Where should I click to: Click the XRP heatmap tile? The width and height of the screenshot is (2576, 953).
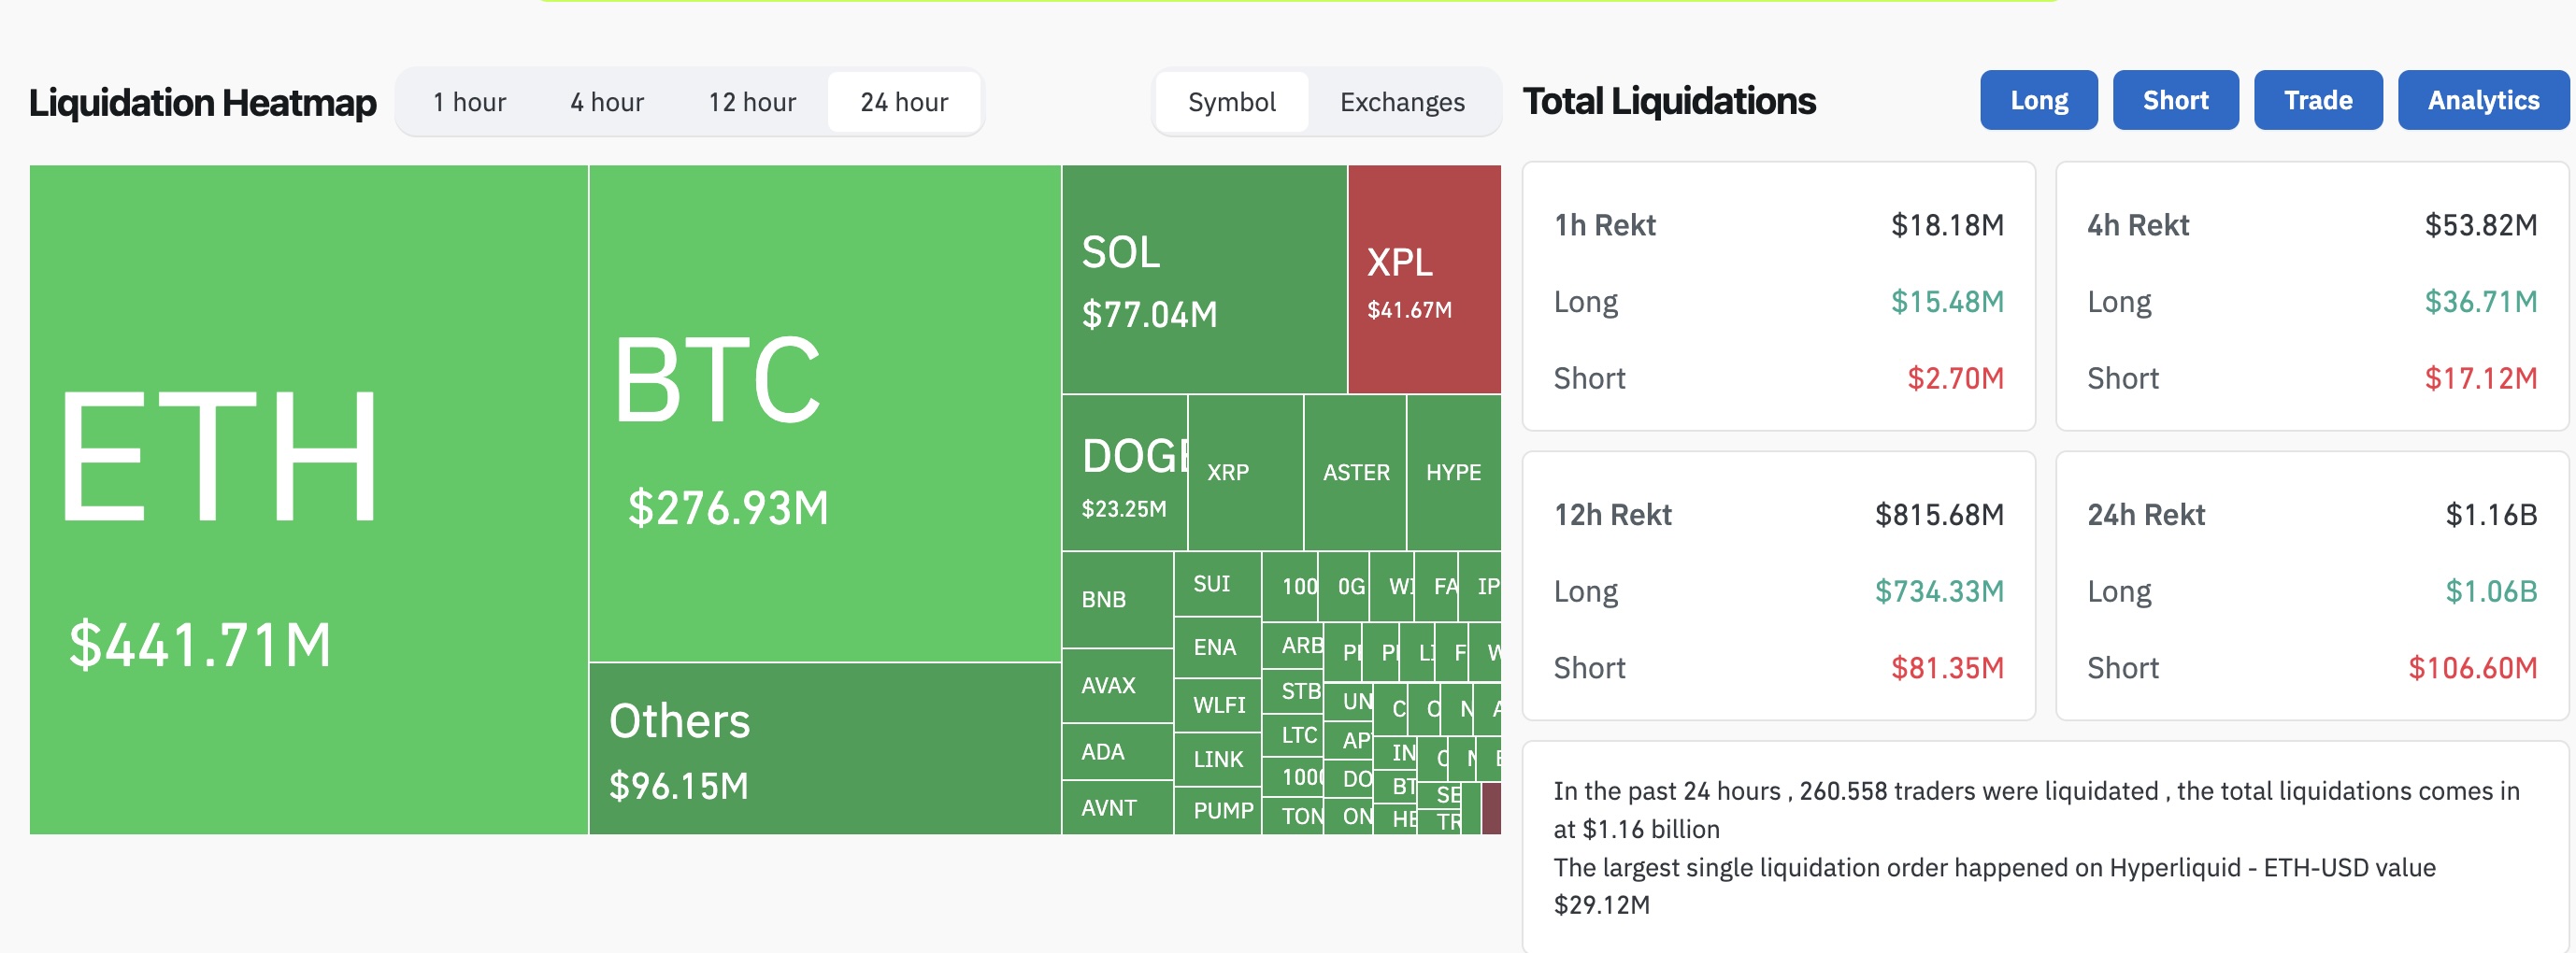1245,472
